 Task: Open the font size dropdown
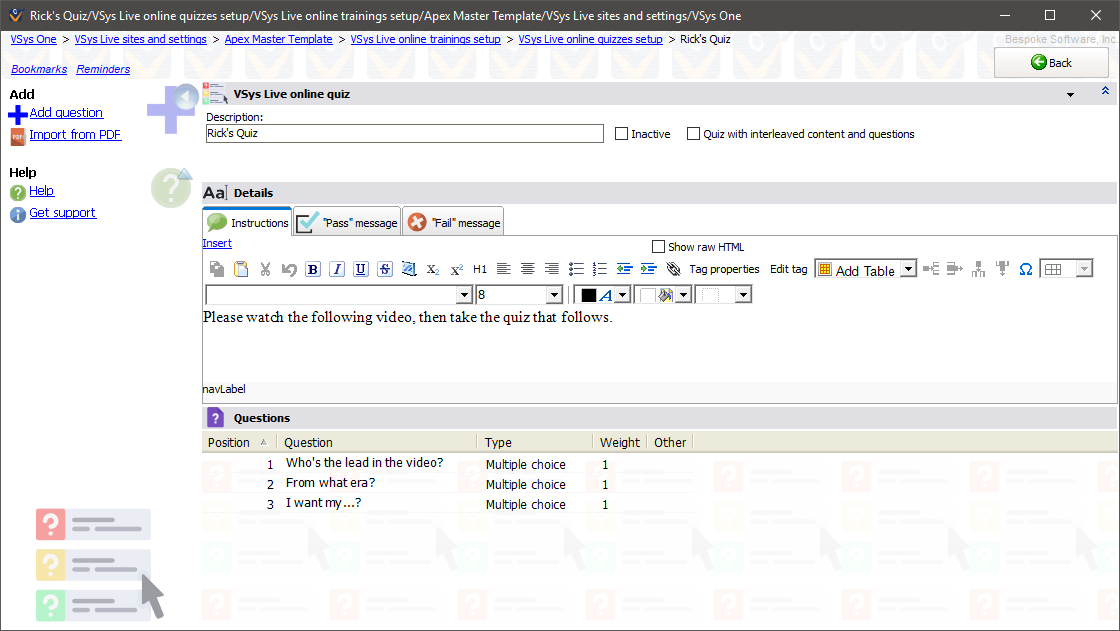[553, 295]
